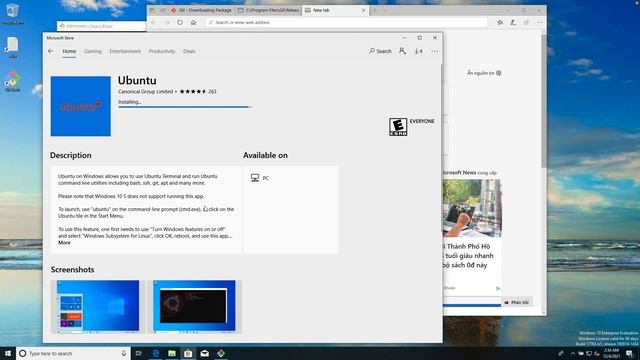Click the Canonical Group Limited publisher link
This screenshot has height=360, width=640.
pos(146,91)
